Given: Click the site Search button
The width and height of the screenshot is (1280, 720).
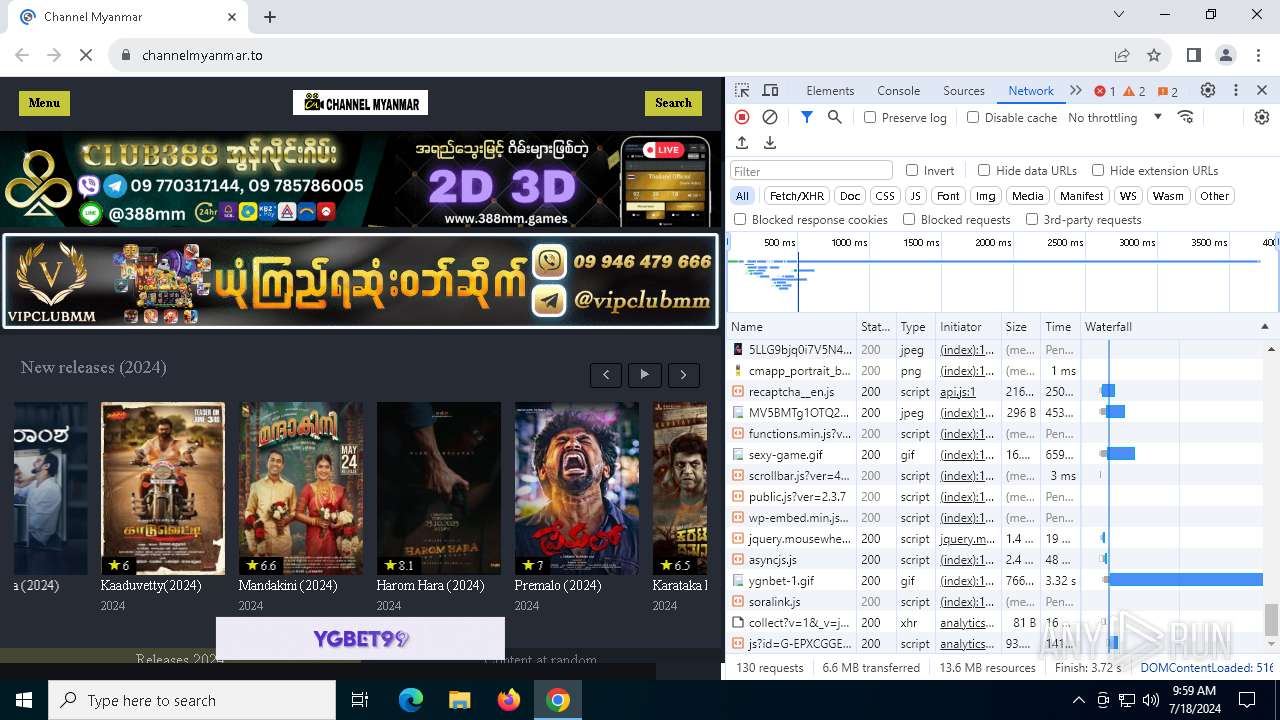Looking at the screenshot, I should pos(673,103).
